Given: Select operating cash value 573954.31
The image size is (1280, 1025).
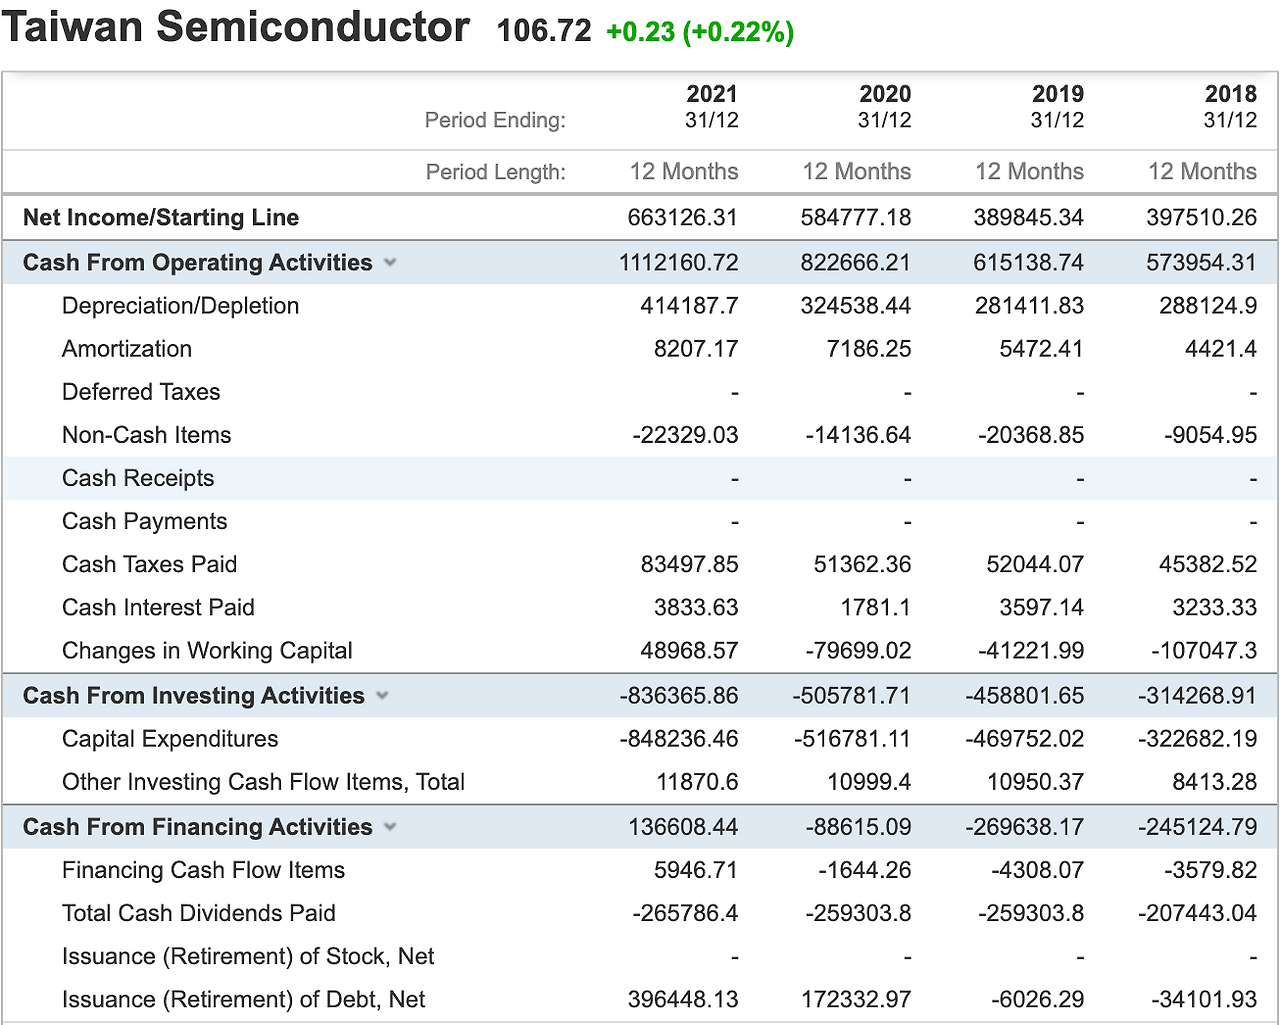Looking at the screenshot, I should click(1202, 263).
